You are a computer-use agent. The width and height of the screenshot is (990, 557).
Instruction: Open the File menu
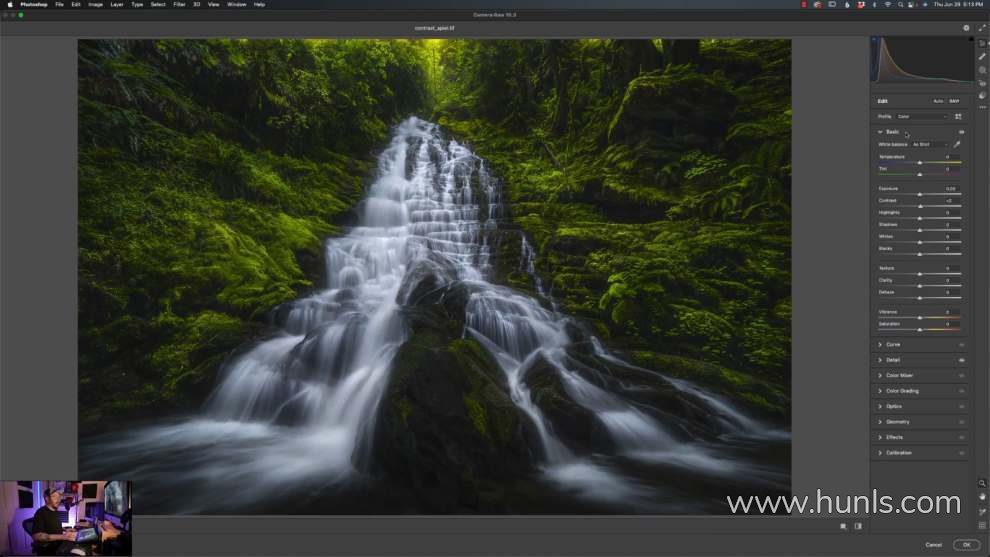59,4
